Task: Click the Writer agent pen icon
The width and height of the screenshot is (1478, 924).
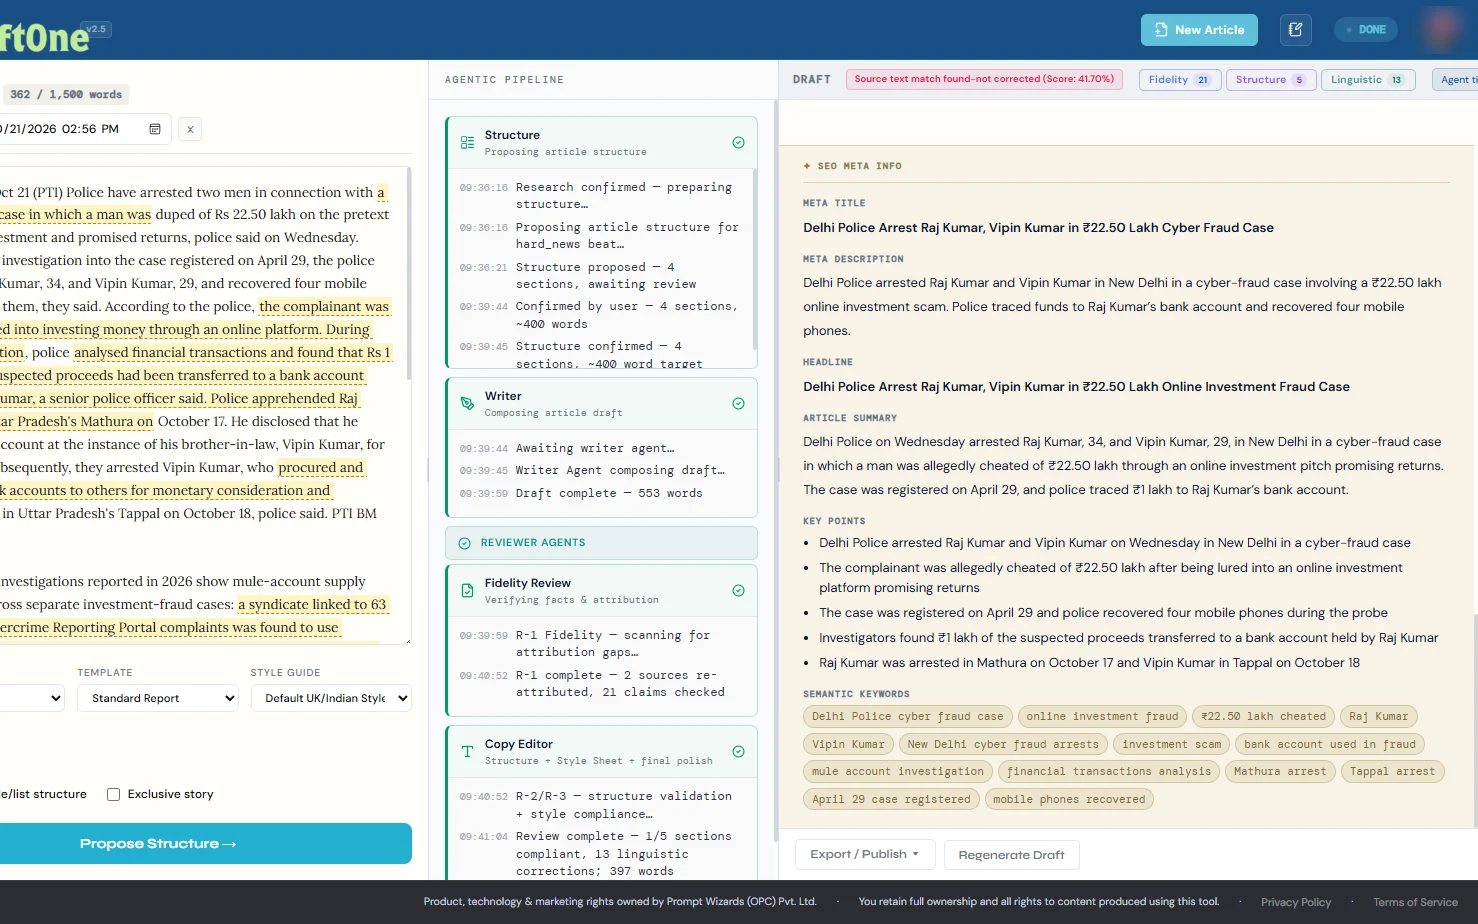Action: coord(467,404)
